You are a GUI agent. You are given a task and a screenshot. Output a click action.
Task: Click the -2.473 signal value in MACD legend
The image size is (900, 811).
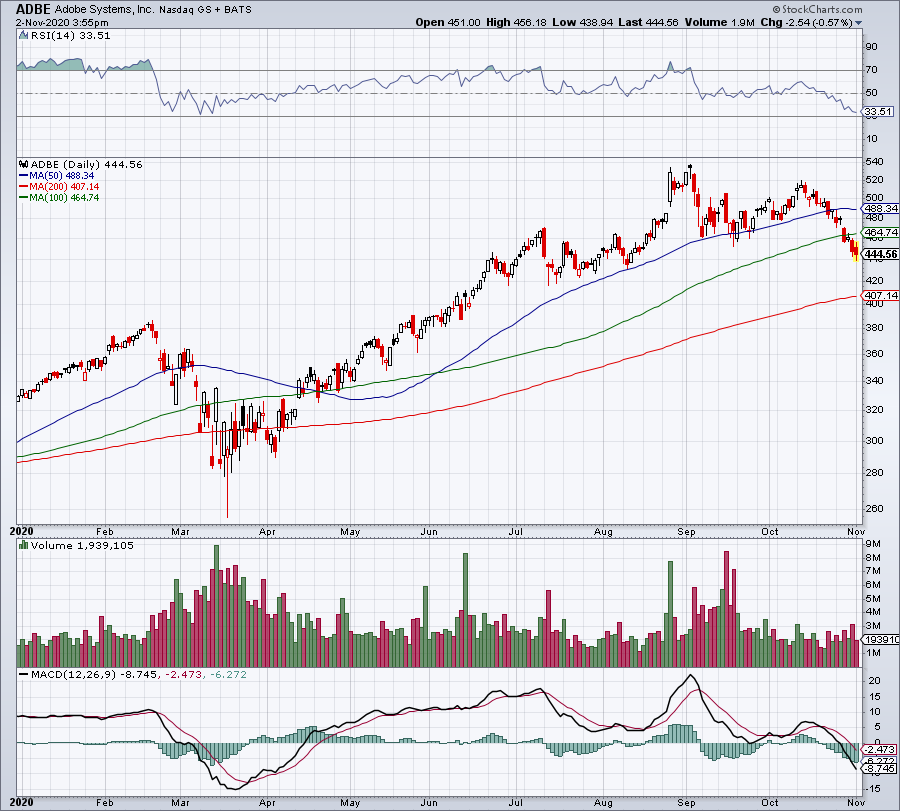click(x=183, y=674)
